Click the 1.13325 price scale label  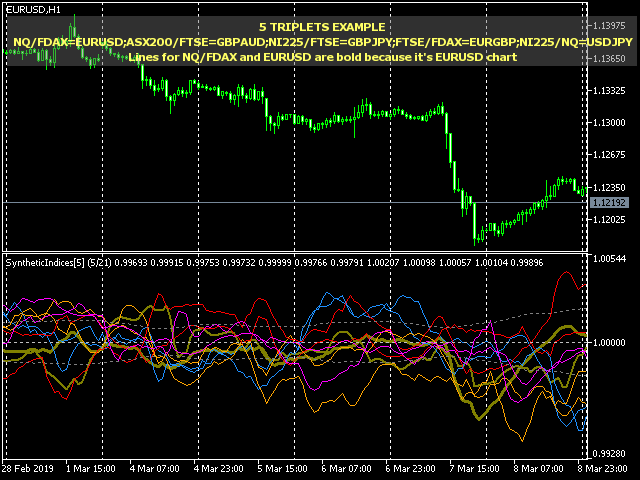point(609,91)
